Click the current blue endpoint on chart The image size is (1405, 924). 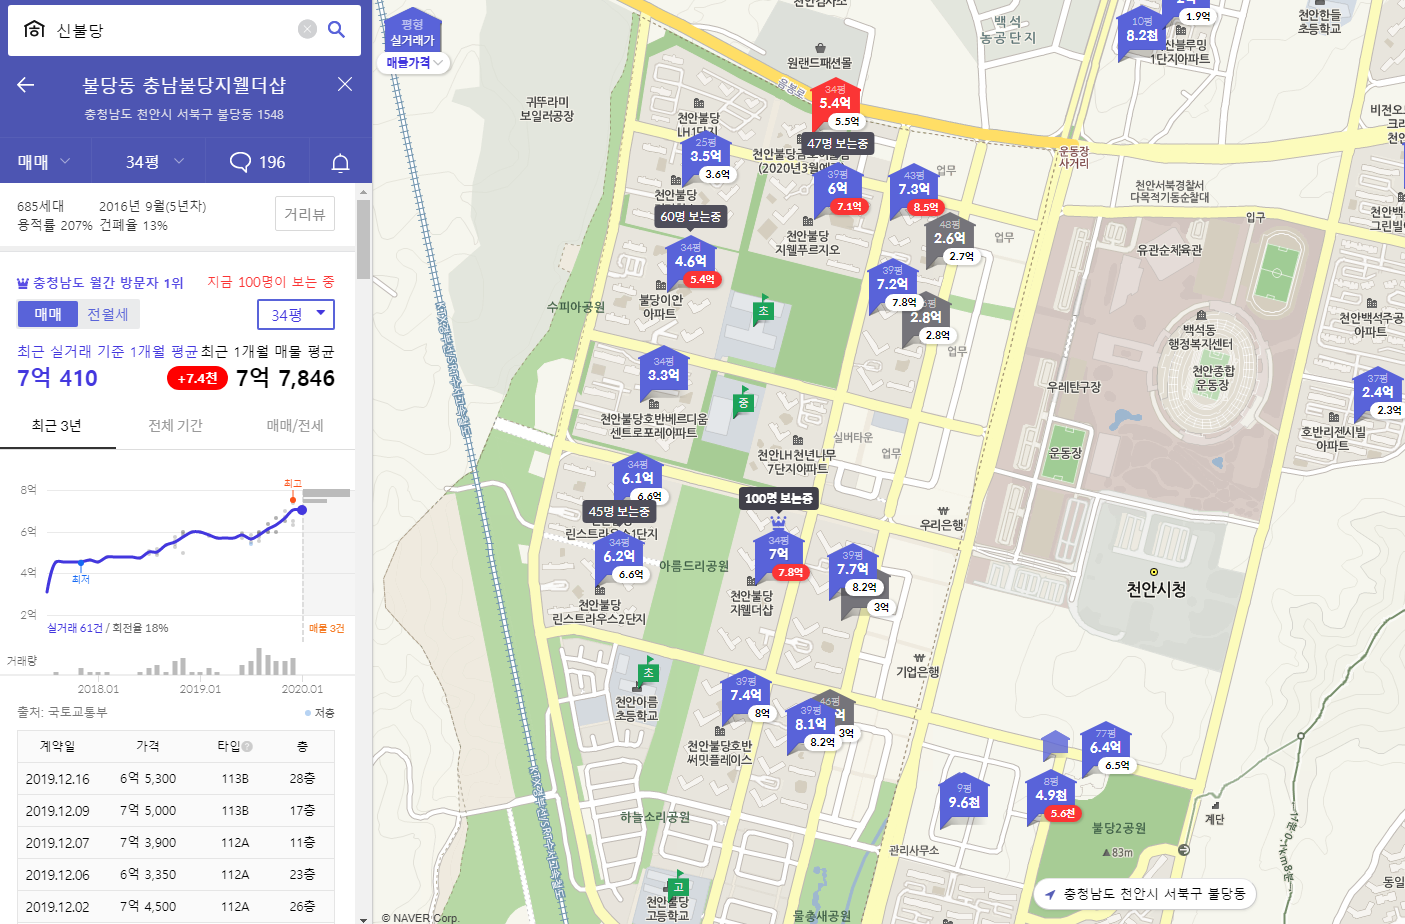tap(302, 510)
